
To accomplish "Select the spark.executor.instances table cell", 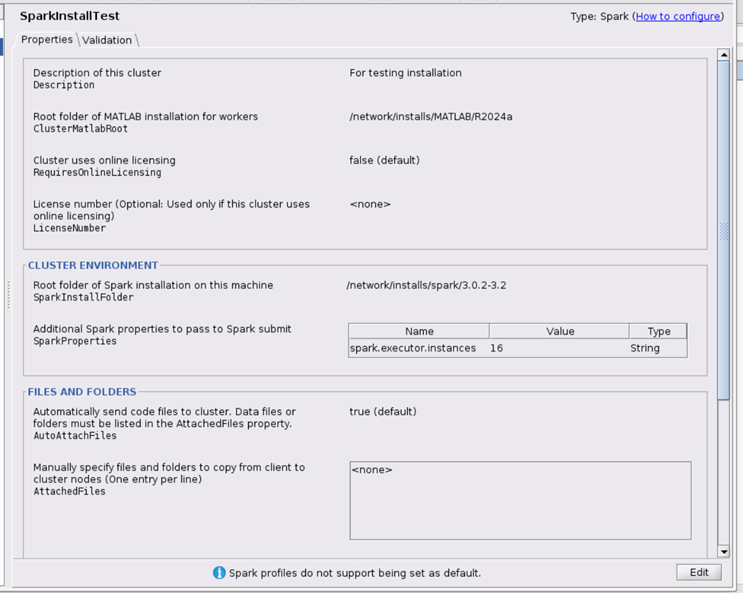I will point(414,349).
